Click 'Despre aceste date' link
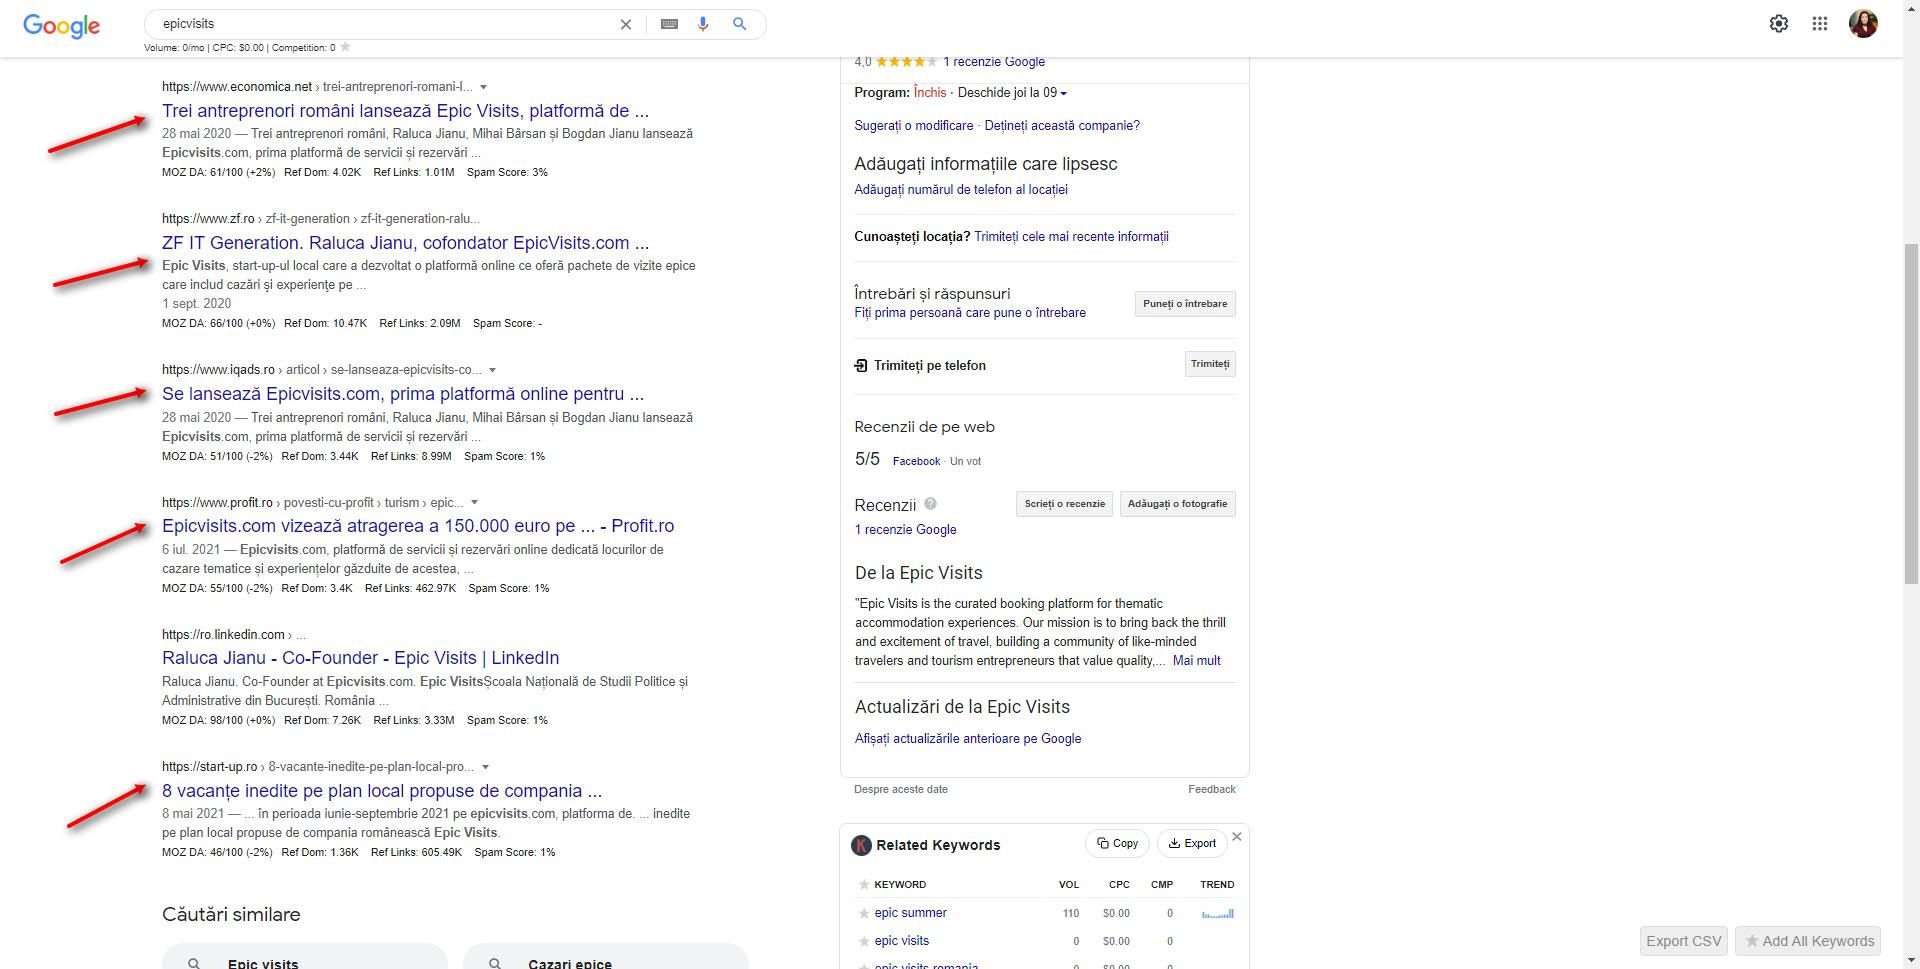The width and height of the screenshot is (1920, 969). pos(901,790)
